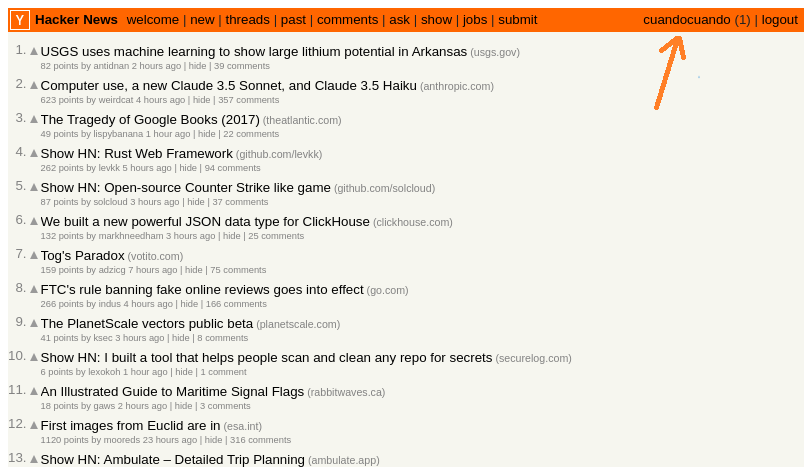Open the 'new' page in navigation
The height and width of the screenshot is (467, 804).
[202, 20]
